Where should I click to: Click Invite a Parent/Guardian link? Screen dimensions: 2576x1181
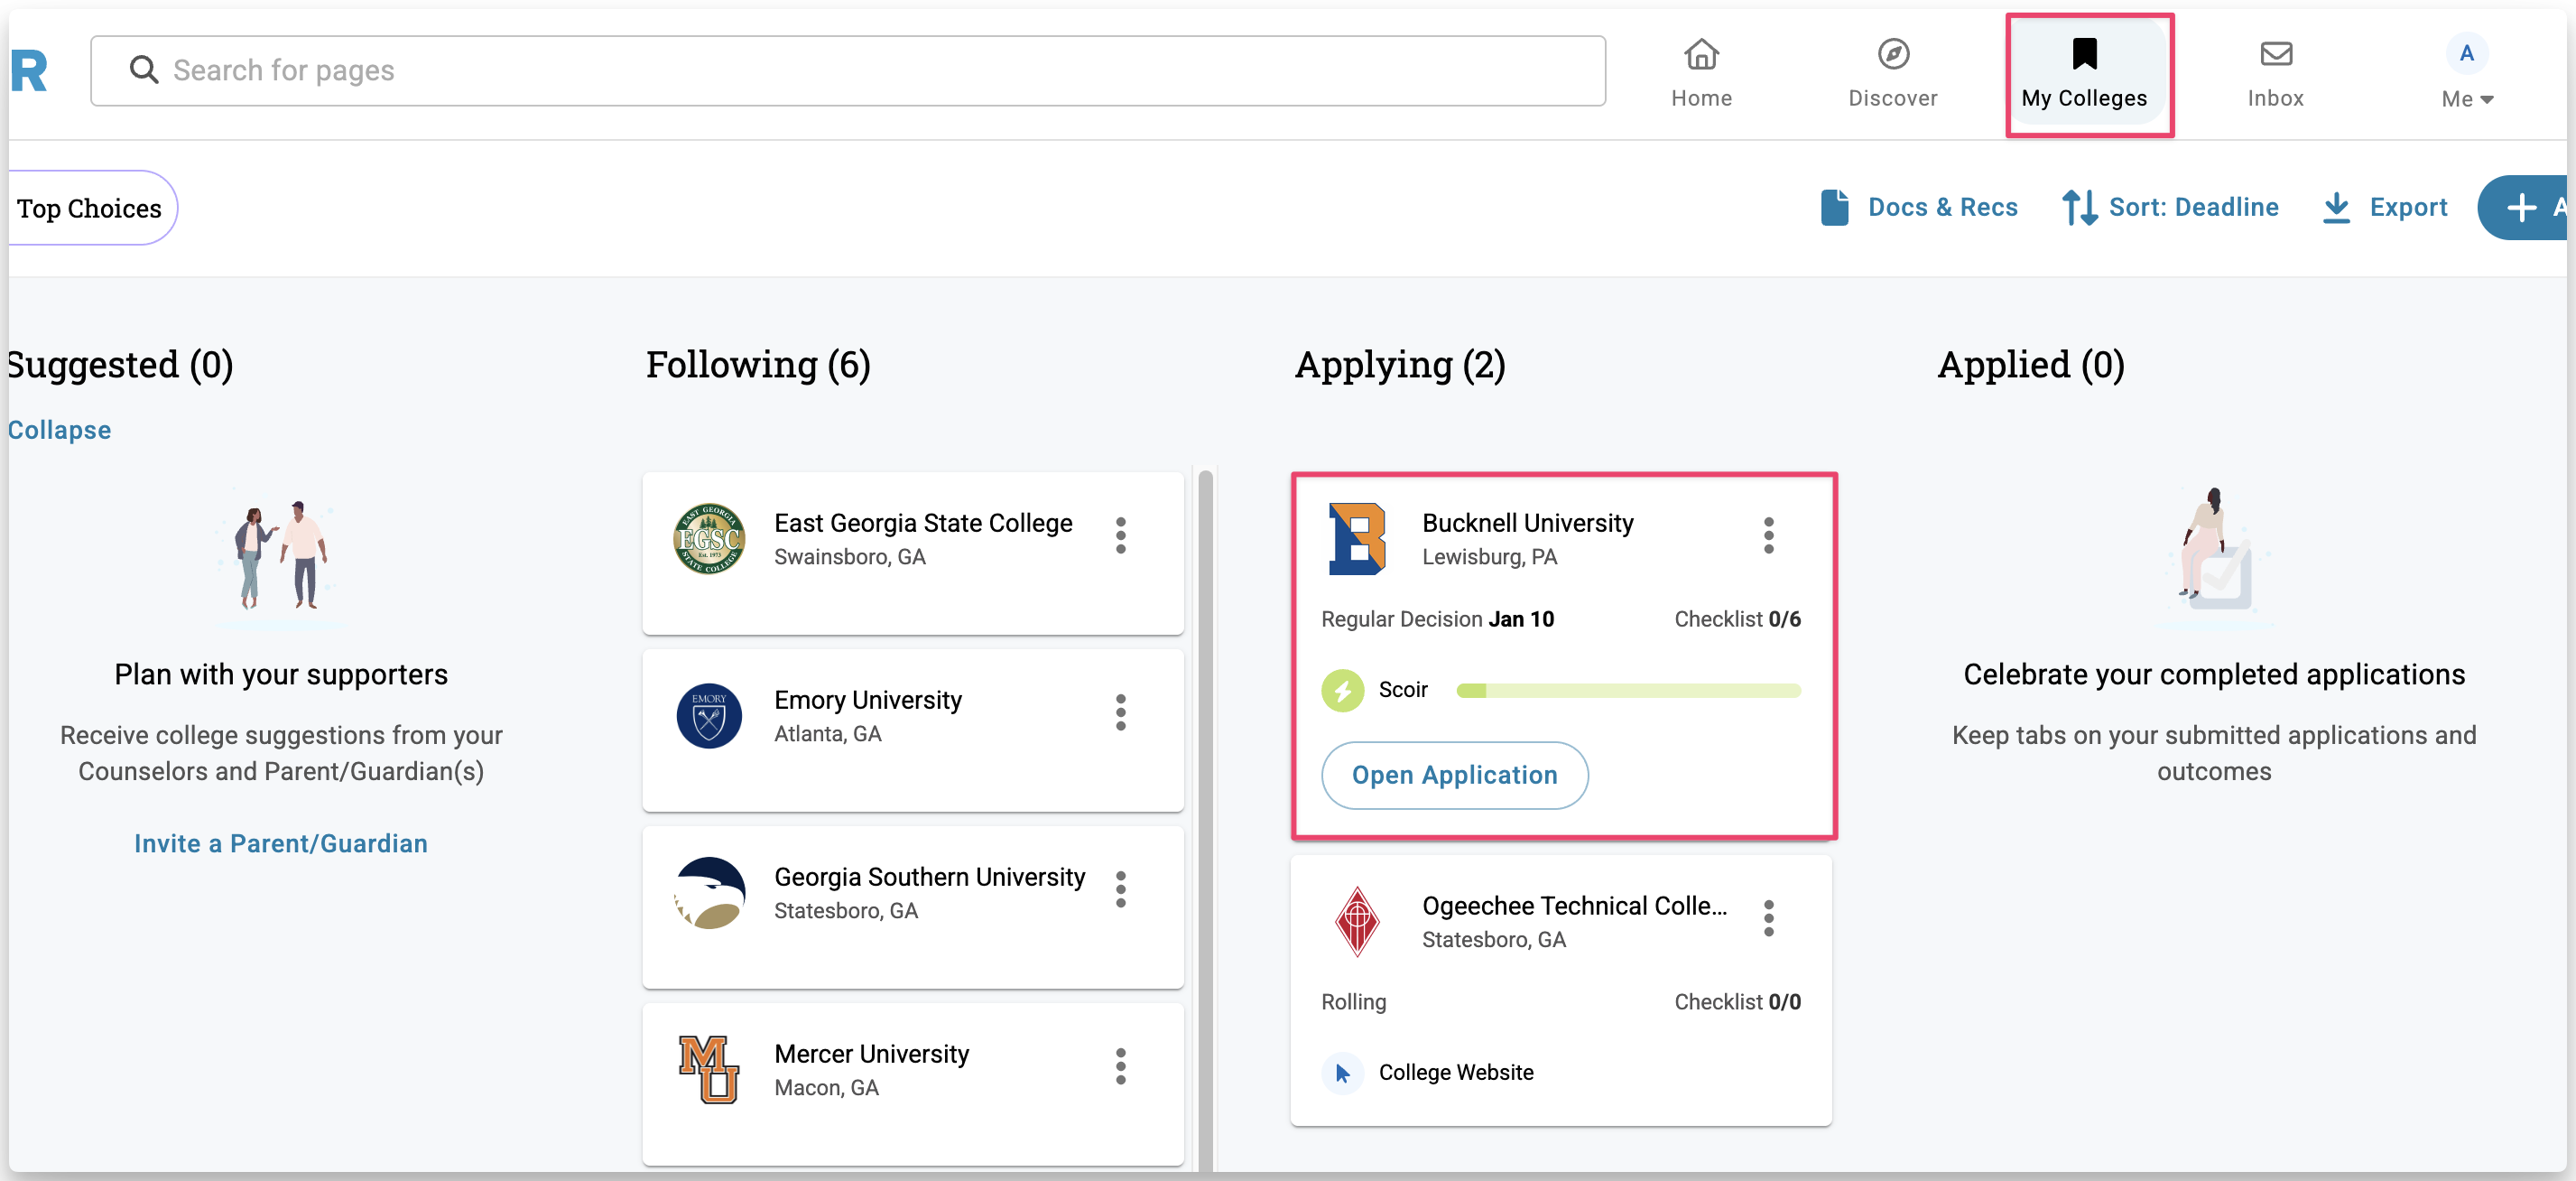tap(280, 843)
